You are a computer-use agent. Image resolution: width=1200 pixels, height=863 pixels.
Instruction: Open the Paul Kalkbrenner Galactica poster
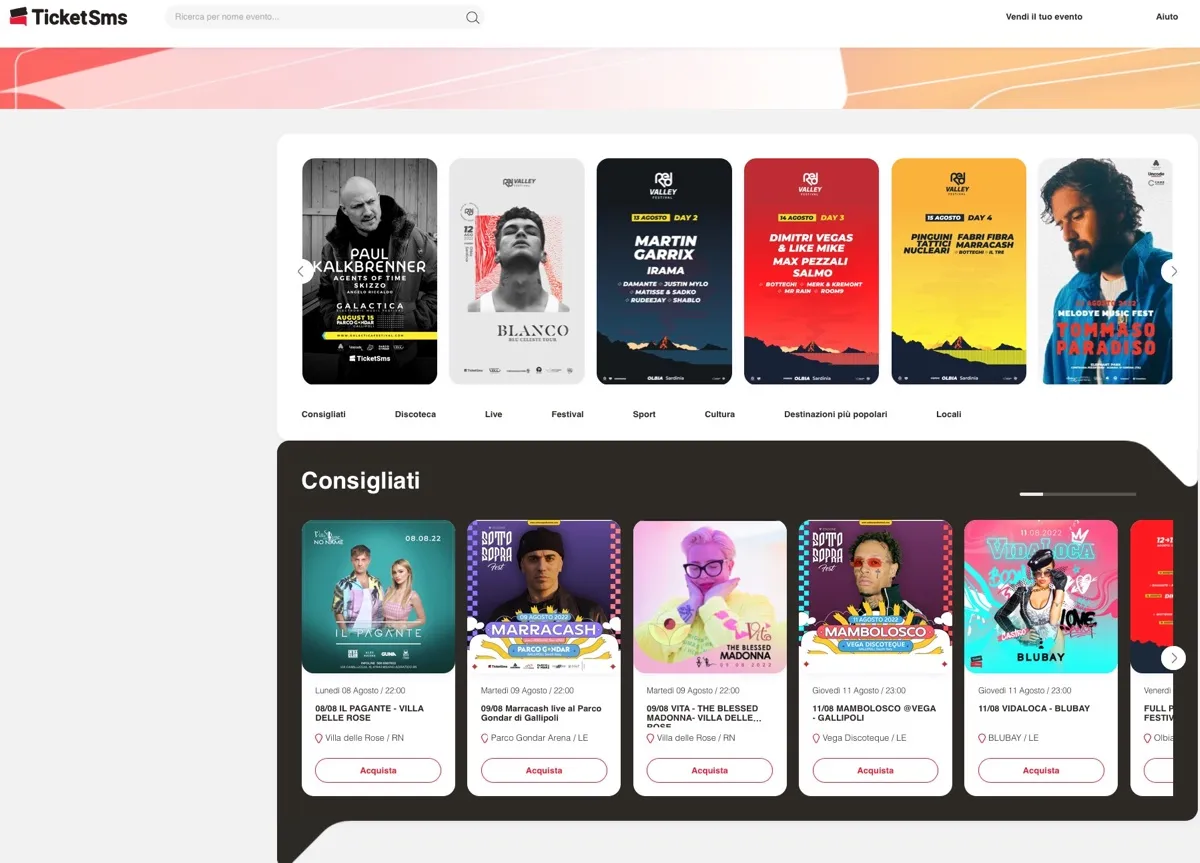370,271
